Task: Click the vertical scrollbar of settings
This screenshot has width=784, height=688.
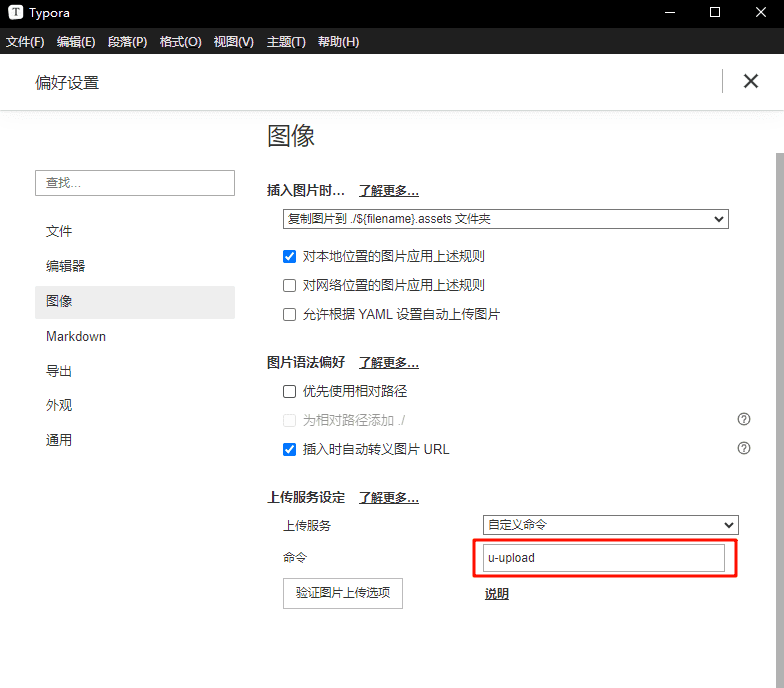Action: 780,420
